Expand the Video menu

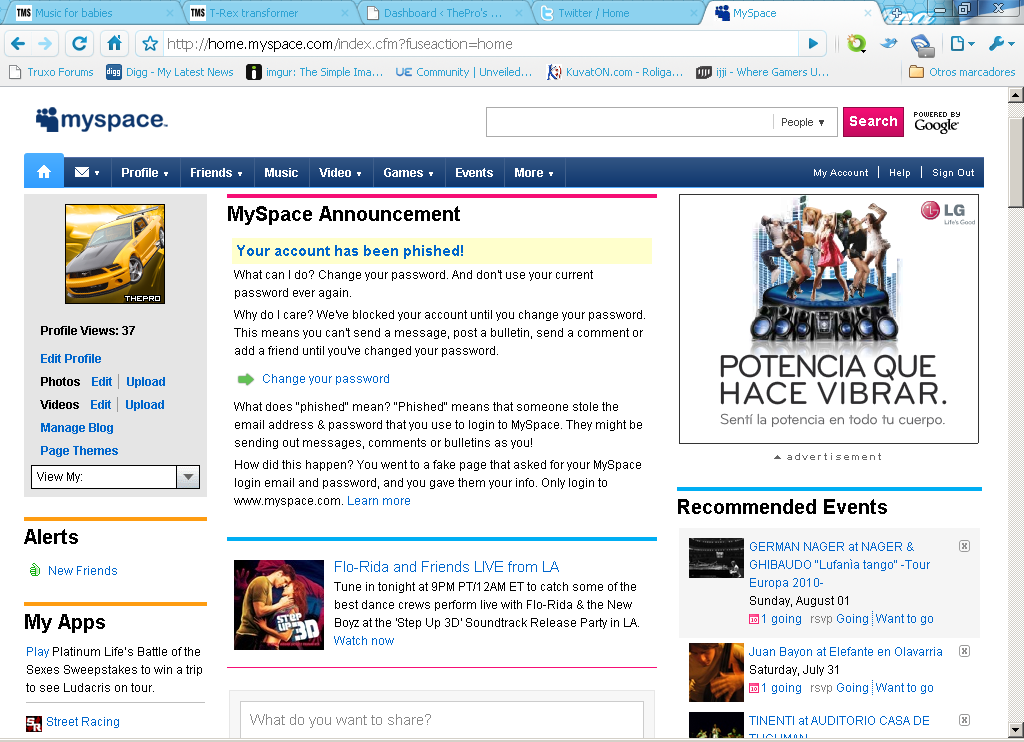(x=340, y=172)
